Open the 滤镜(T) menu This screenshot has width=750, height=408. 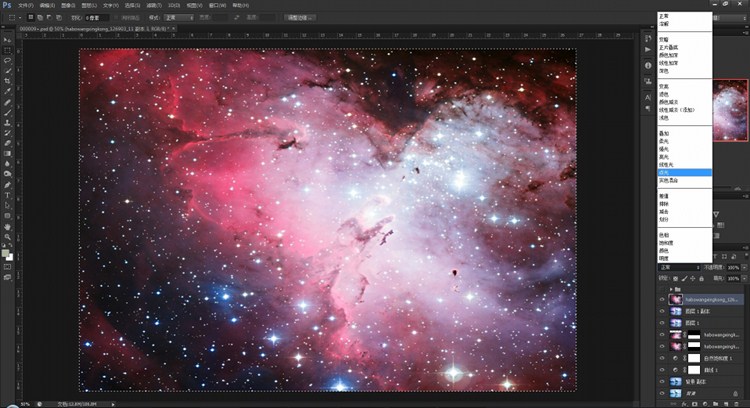point(154,5)
